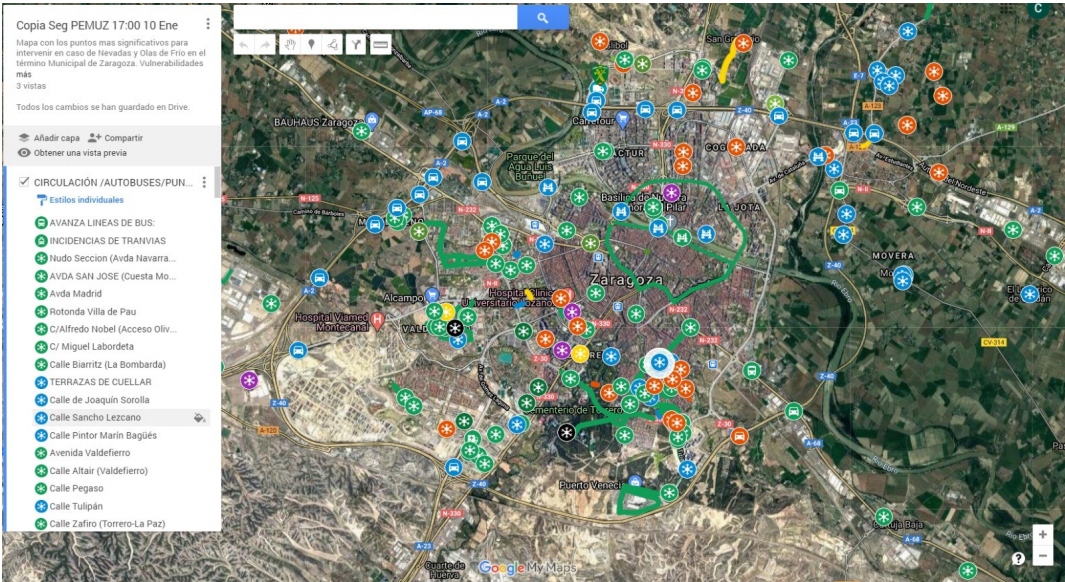Click the undo arrow in map toolbar
1065x582 pixels.
coord(245,45)
